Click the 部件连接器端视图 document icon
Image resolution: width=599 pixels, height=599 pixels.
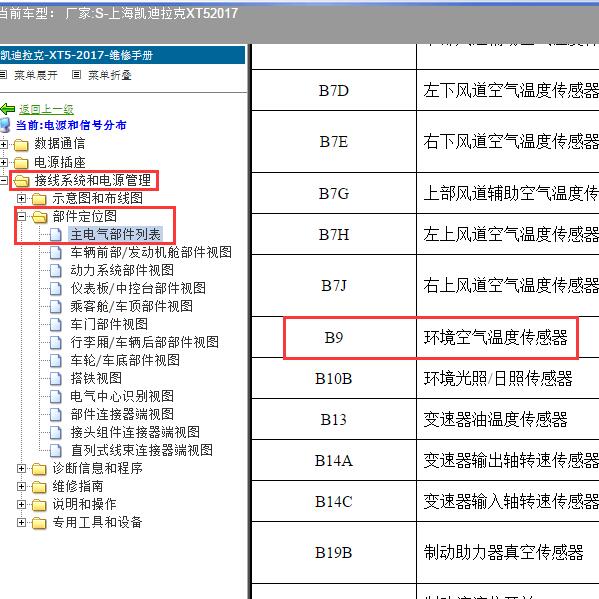56,414
